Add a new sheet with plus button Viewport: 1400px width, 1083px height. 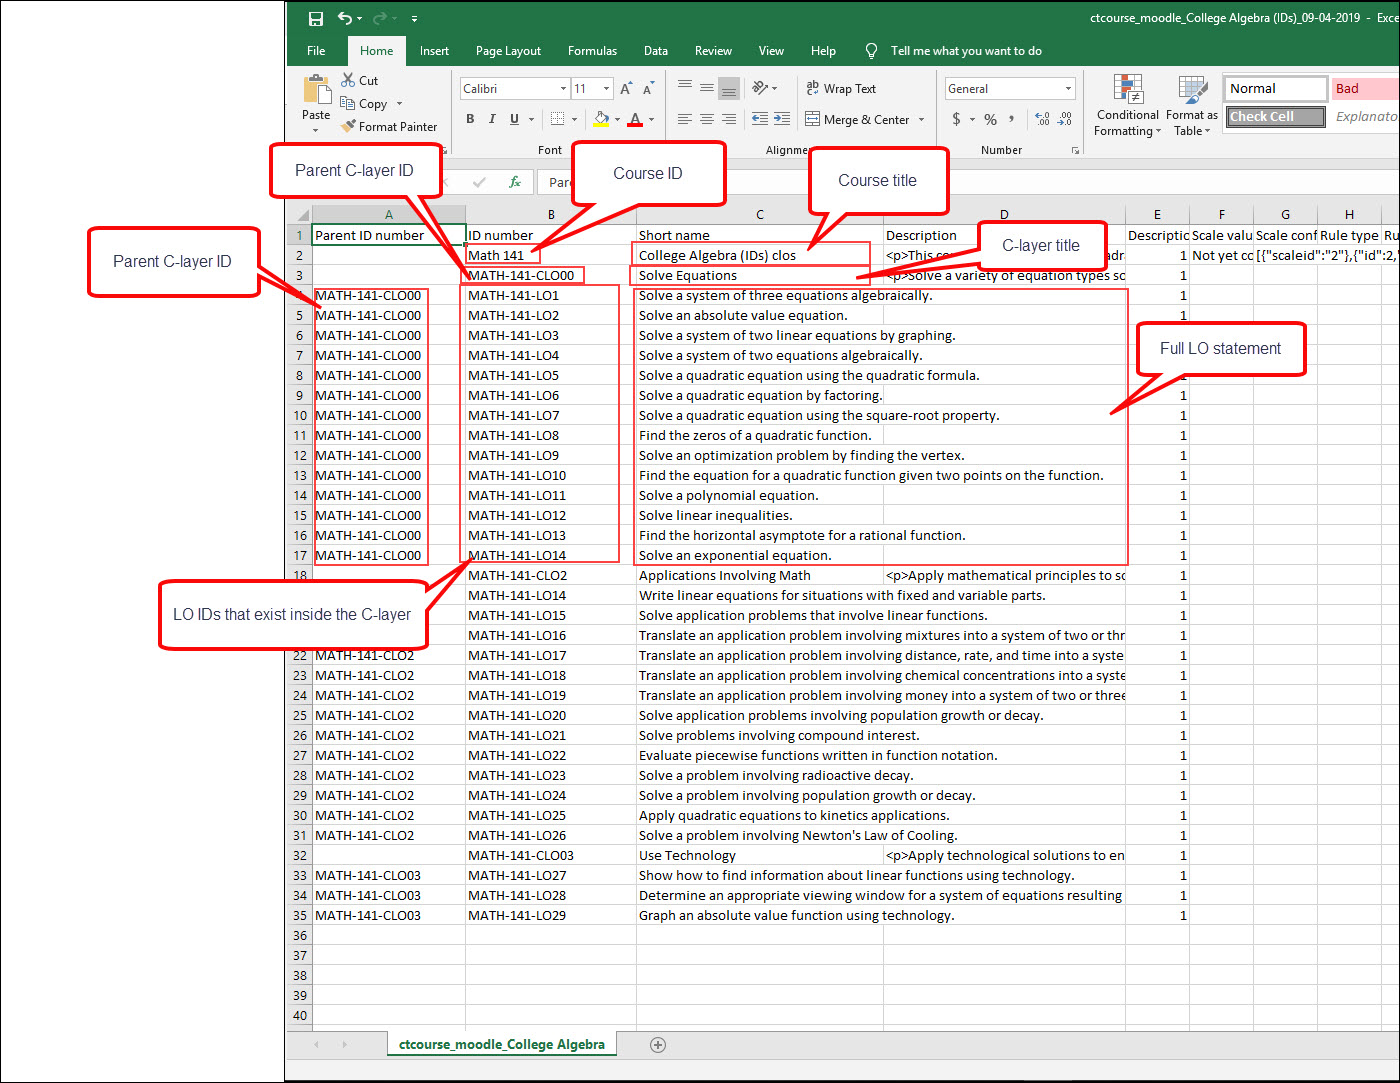point(658,1045)
